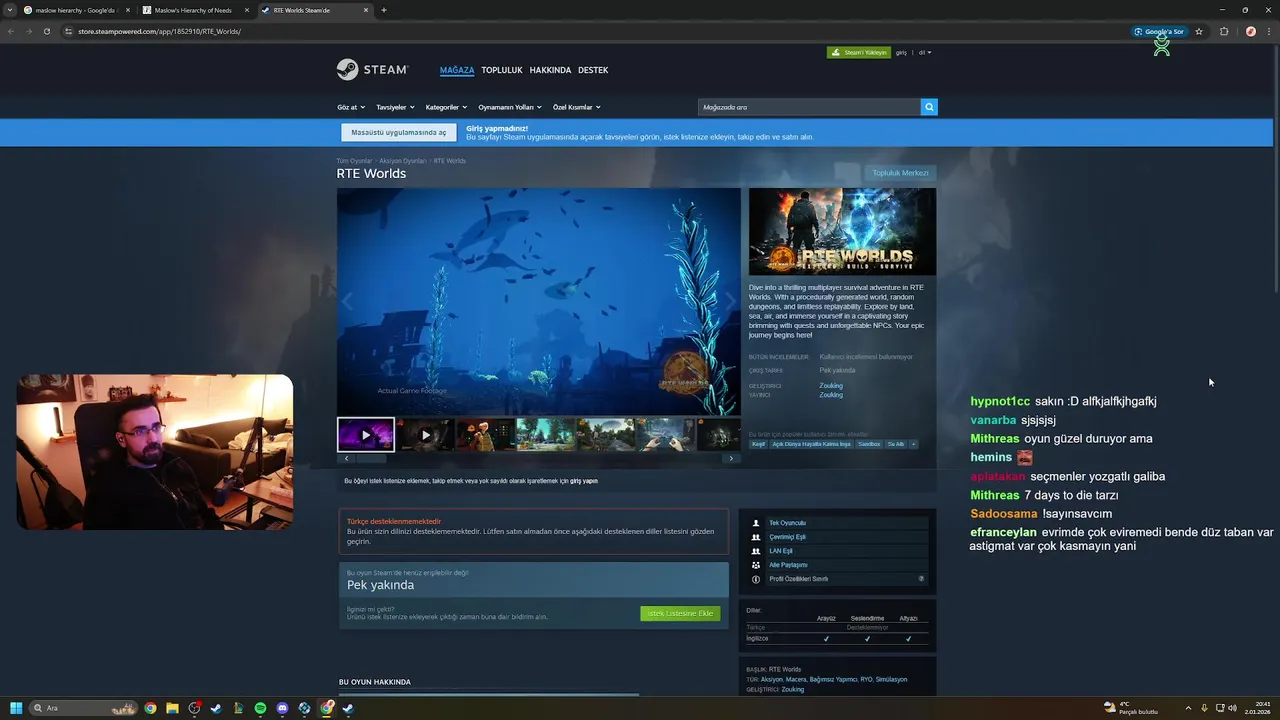This screenshot has width=1280, height=720.
Task: Open the Chrome profile avatar
Action: [1250, 31]
